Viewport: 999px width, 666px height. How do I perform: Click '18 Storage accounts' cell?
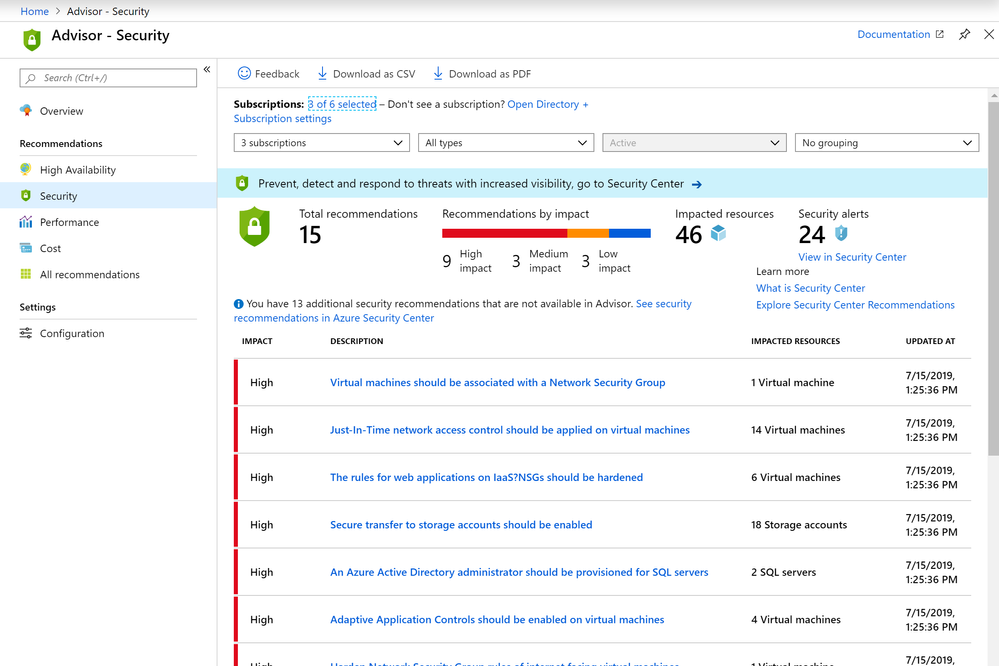coord(799,525)
